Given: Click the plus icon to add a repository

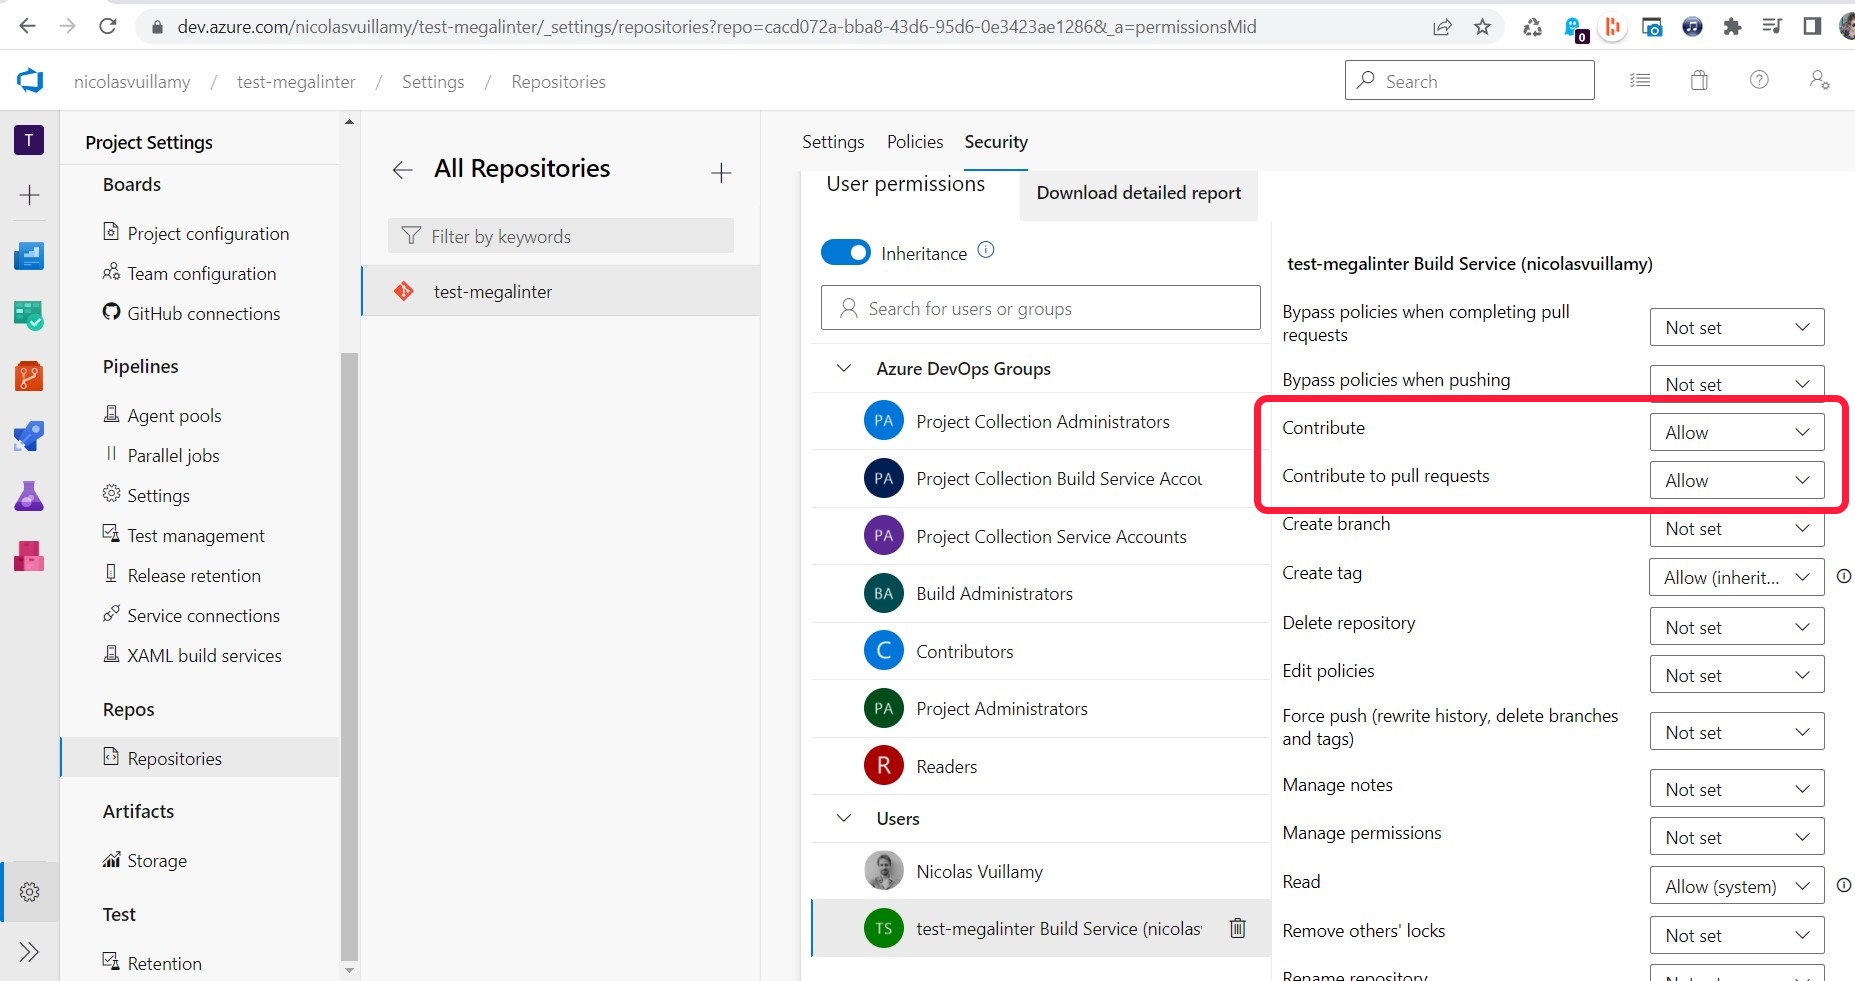Looking at the screenshot, I should [721, 173].
